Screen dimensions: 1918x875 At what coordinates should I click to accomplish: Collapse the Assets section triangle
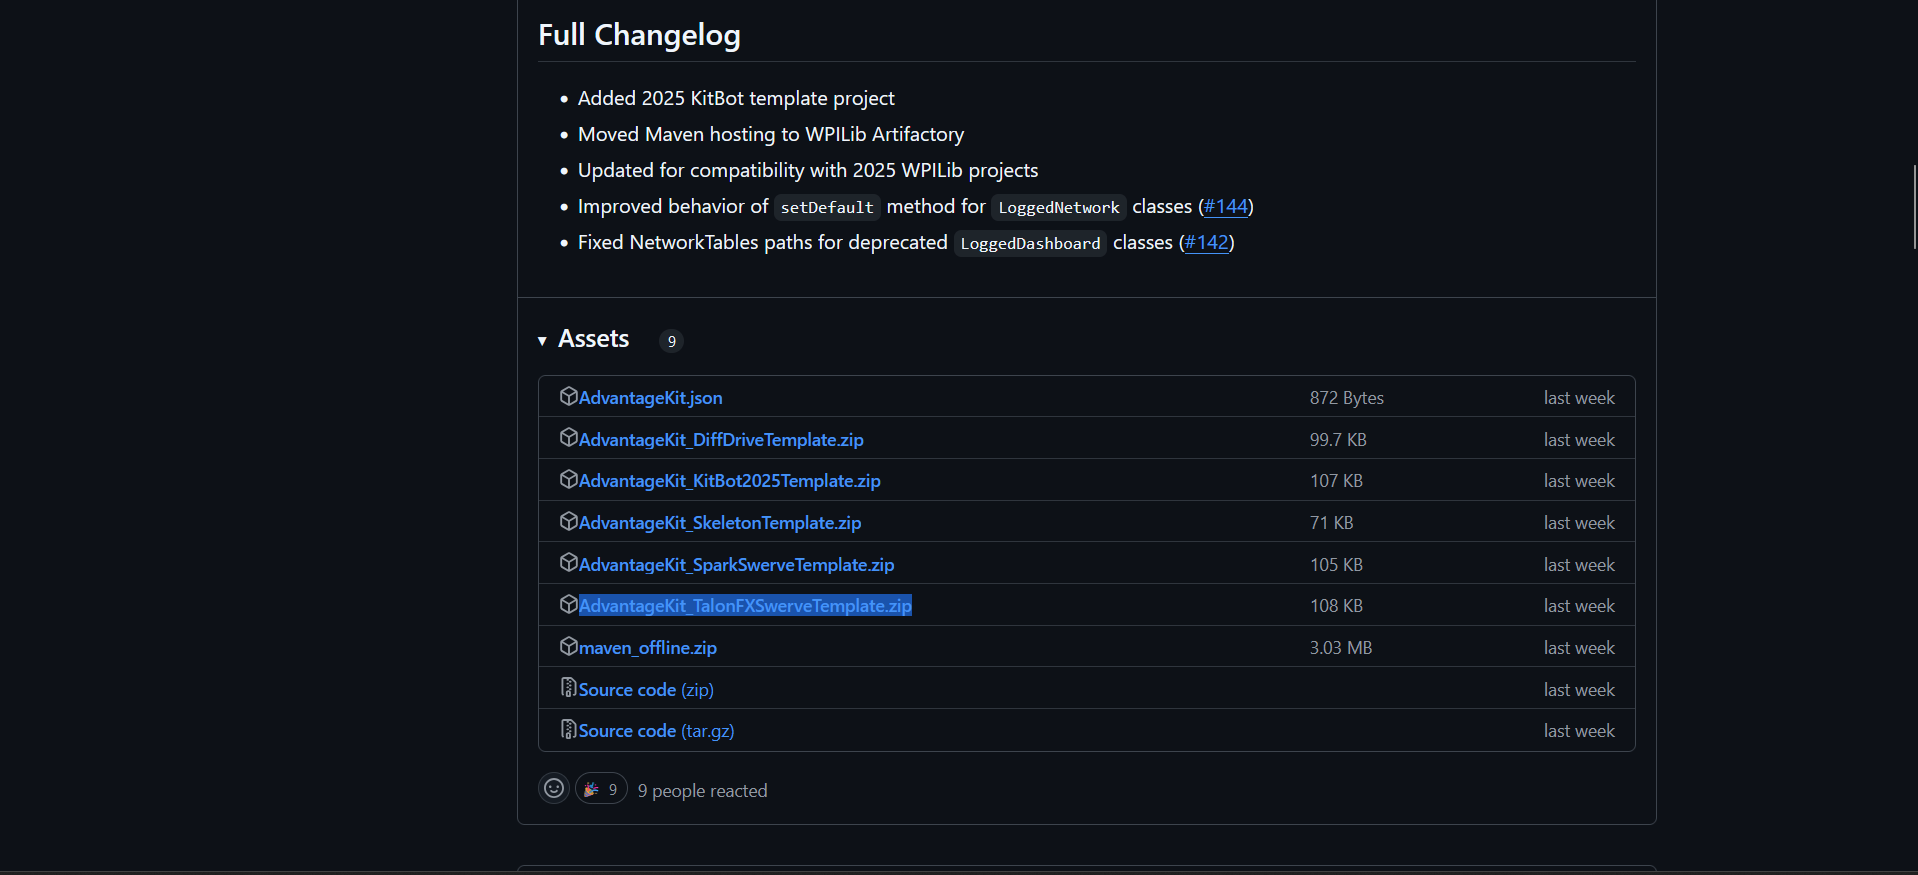542,341
